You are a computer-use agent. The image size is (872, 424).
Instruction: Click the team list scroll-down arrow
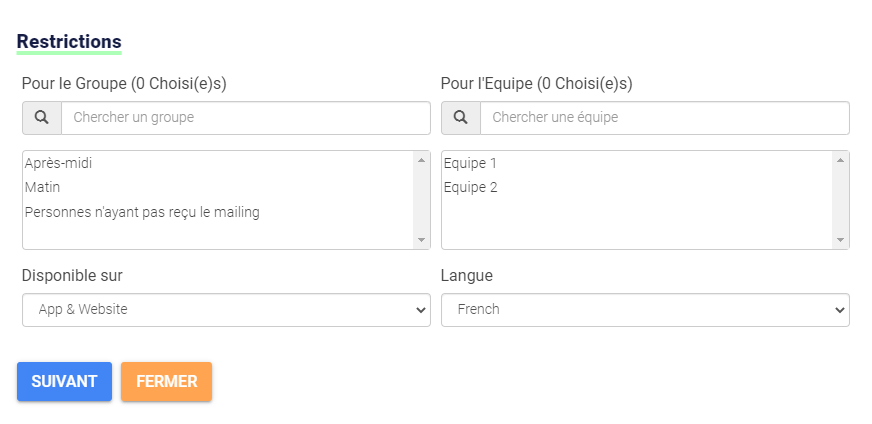[840, 240]
